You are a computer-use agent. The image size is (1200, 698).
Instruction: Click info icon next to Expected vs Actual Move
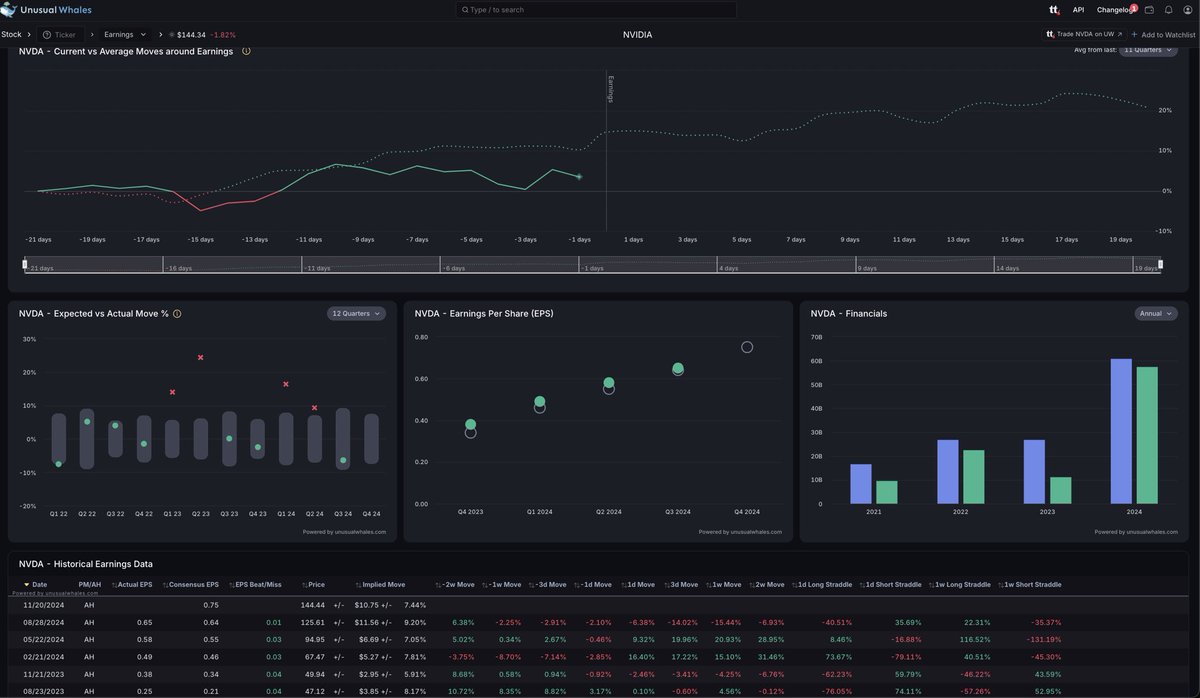(x=177, y=313)
